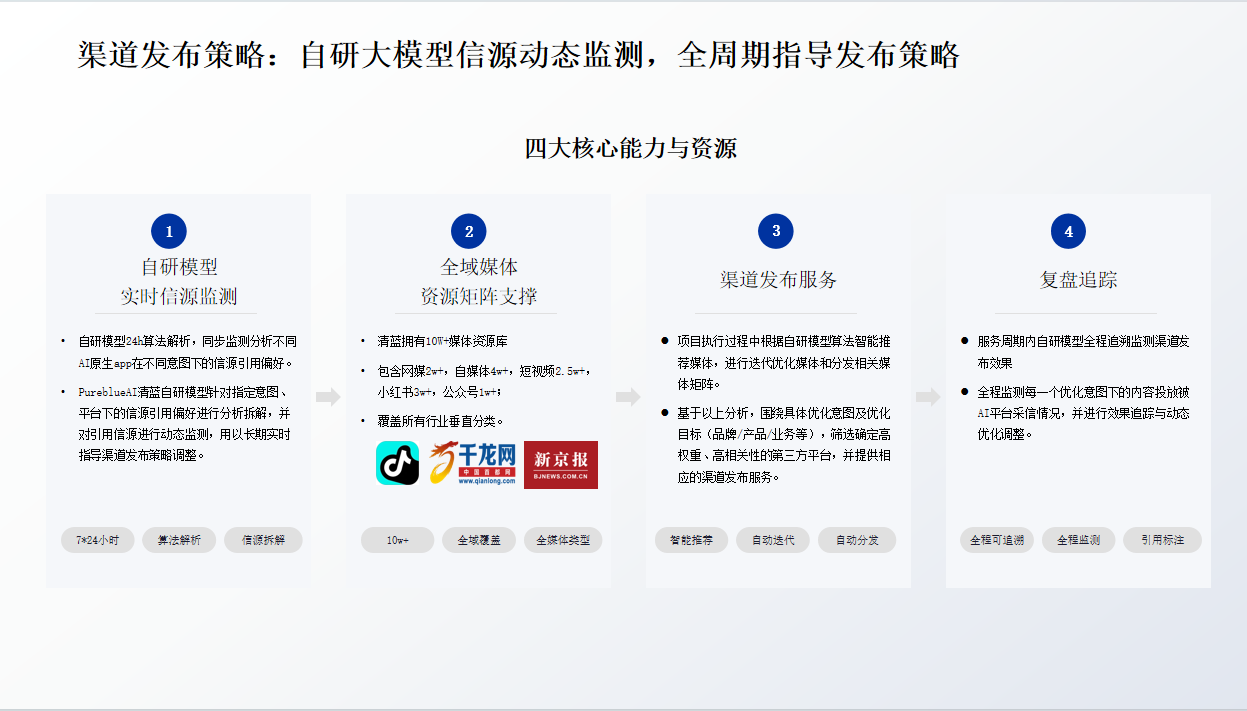This screenshot has width=1247, height=711.
Task: Select the 千龙网 qianlong.com logo
Action: pyautogui.click(x=472, y=464)
